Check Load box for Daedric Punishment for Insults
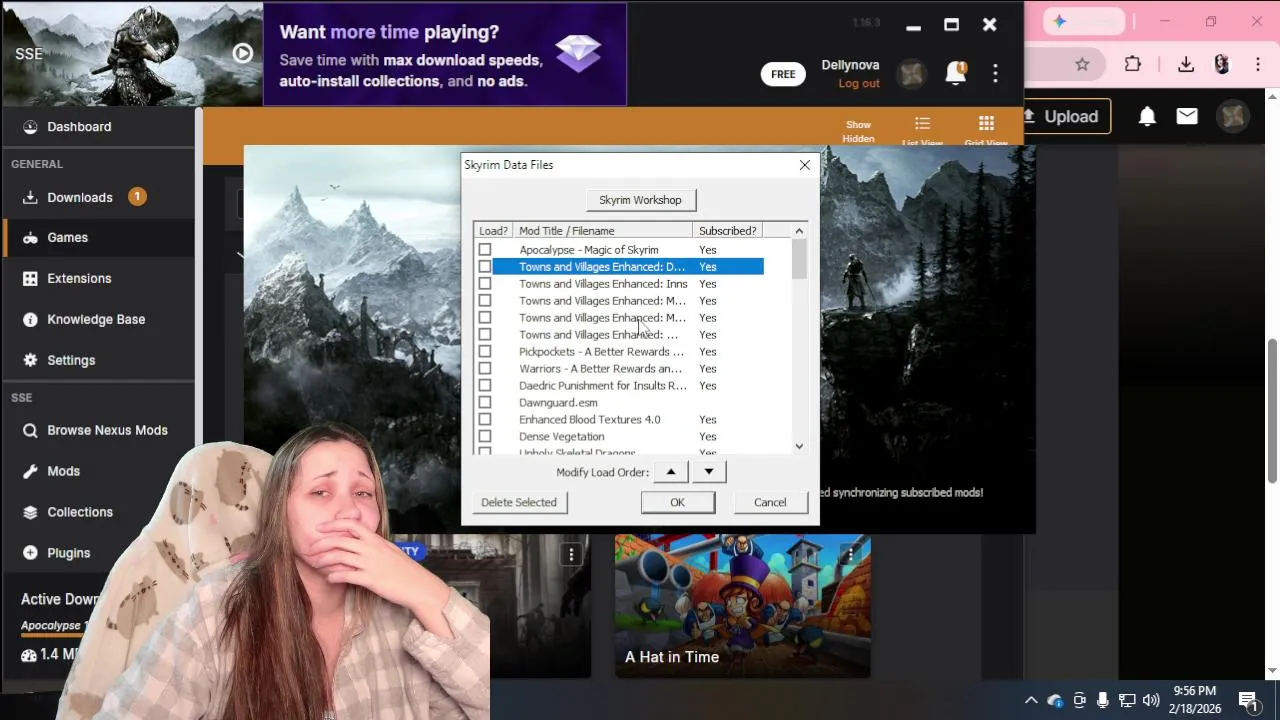Image resolution: width=1280 pixels, height=720 pixels. tap(485, 386)
